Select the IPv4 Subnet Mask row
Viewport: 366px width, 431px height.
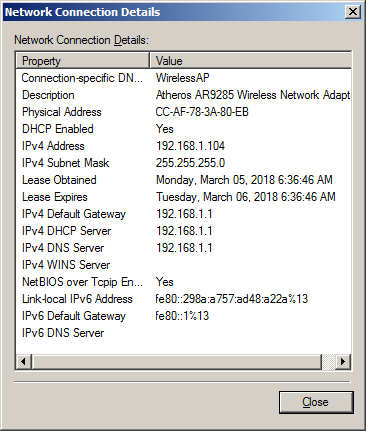183,163
